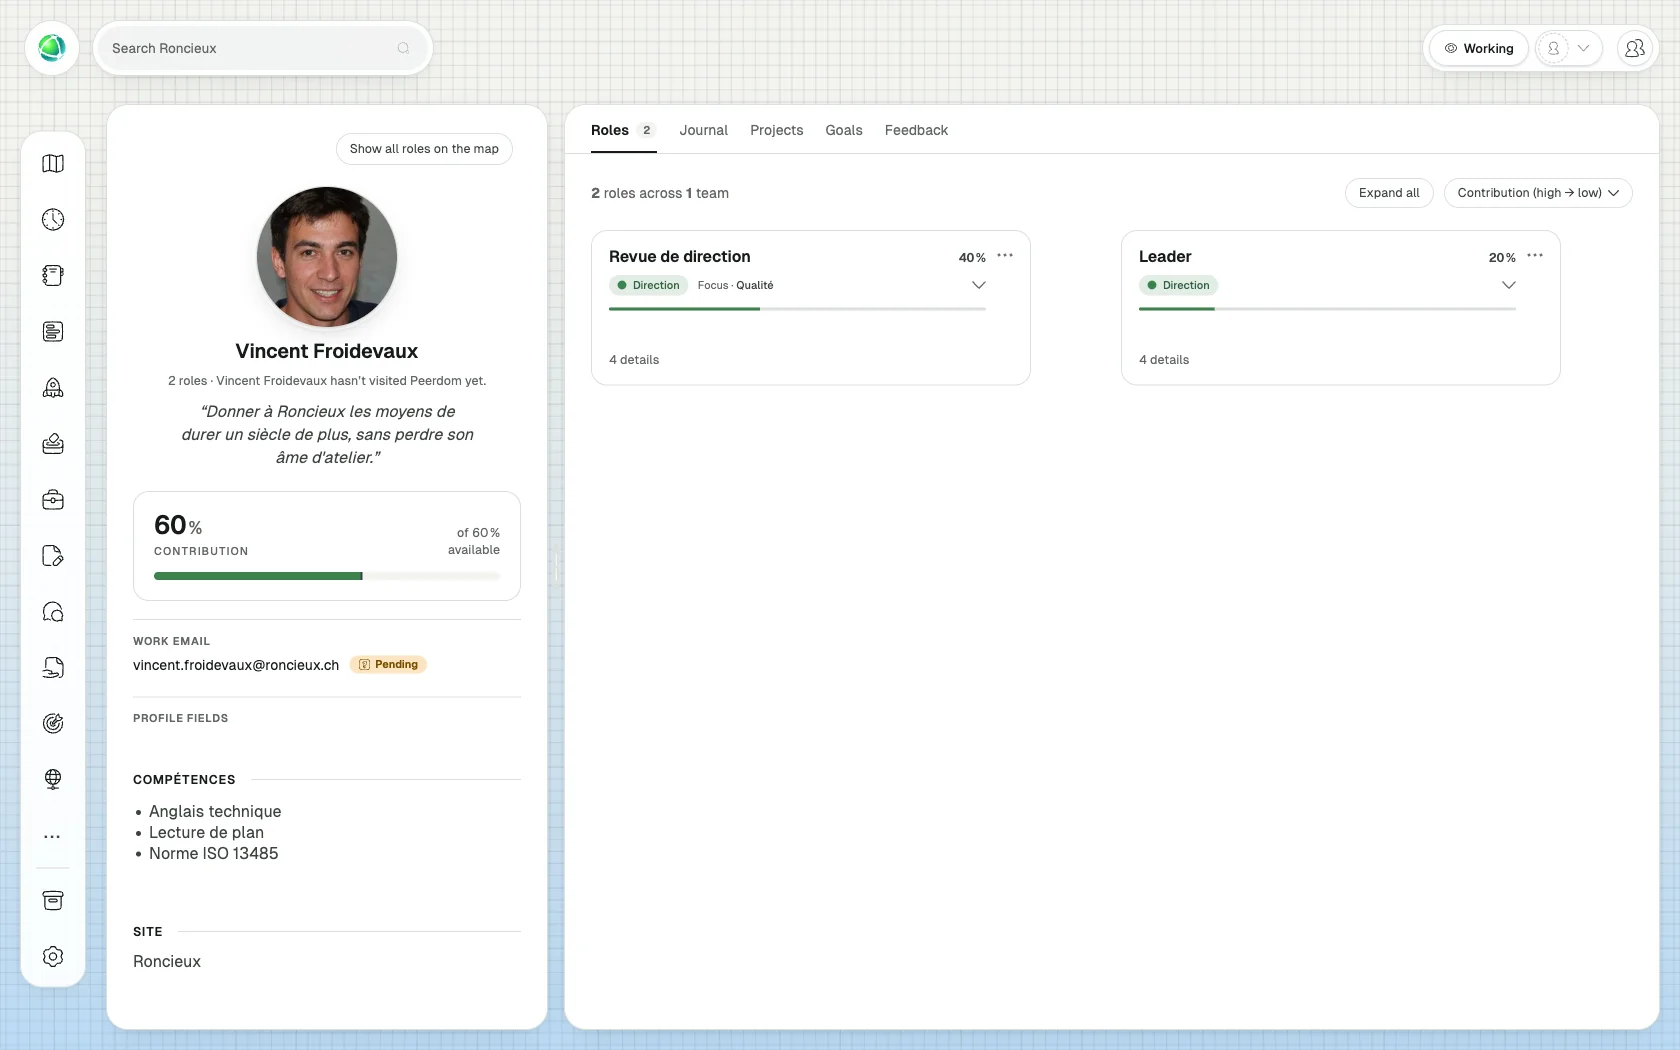Image resolution: width=1680 pixels, height=1050 pixels.
Task: Open the chat bubbles sidebar icon
Action: [x=53, y=612]
